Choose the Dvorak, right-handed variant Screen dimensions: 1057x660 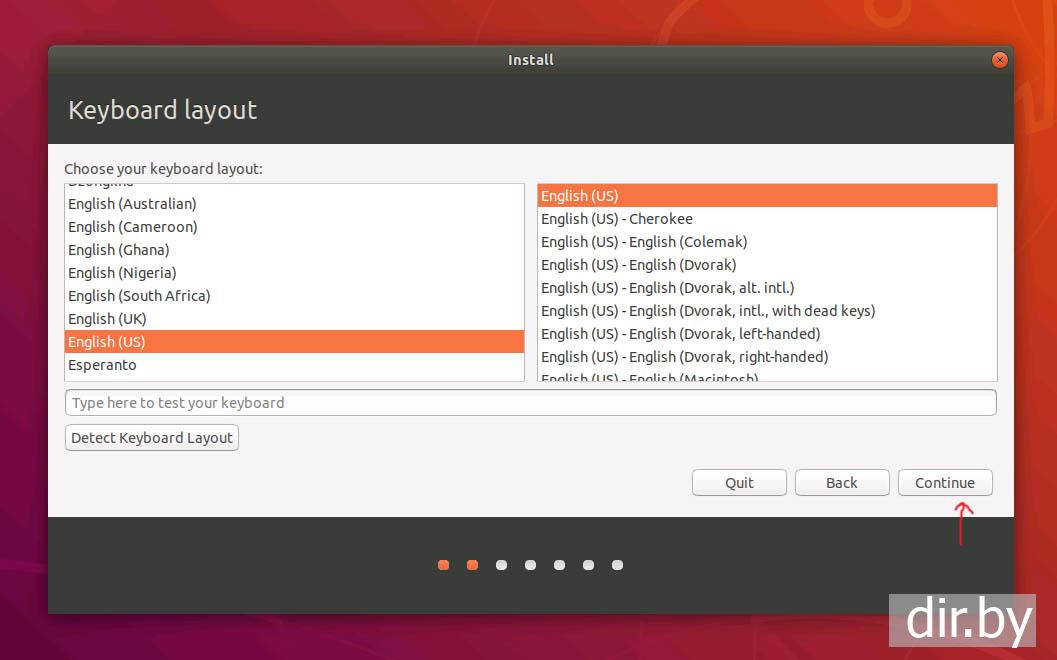767,356
